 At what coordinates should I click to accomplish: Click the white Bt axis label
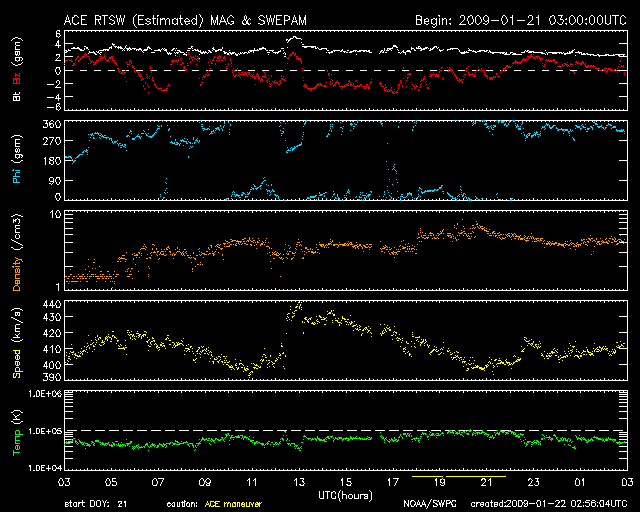point(17,96)
